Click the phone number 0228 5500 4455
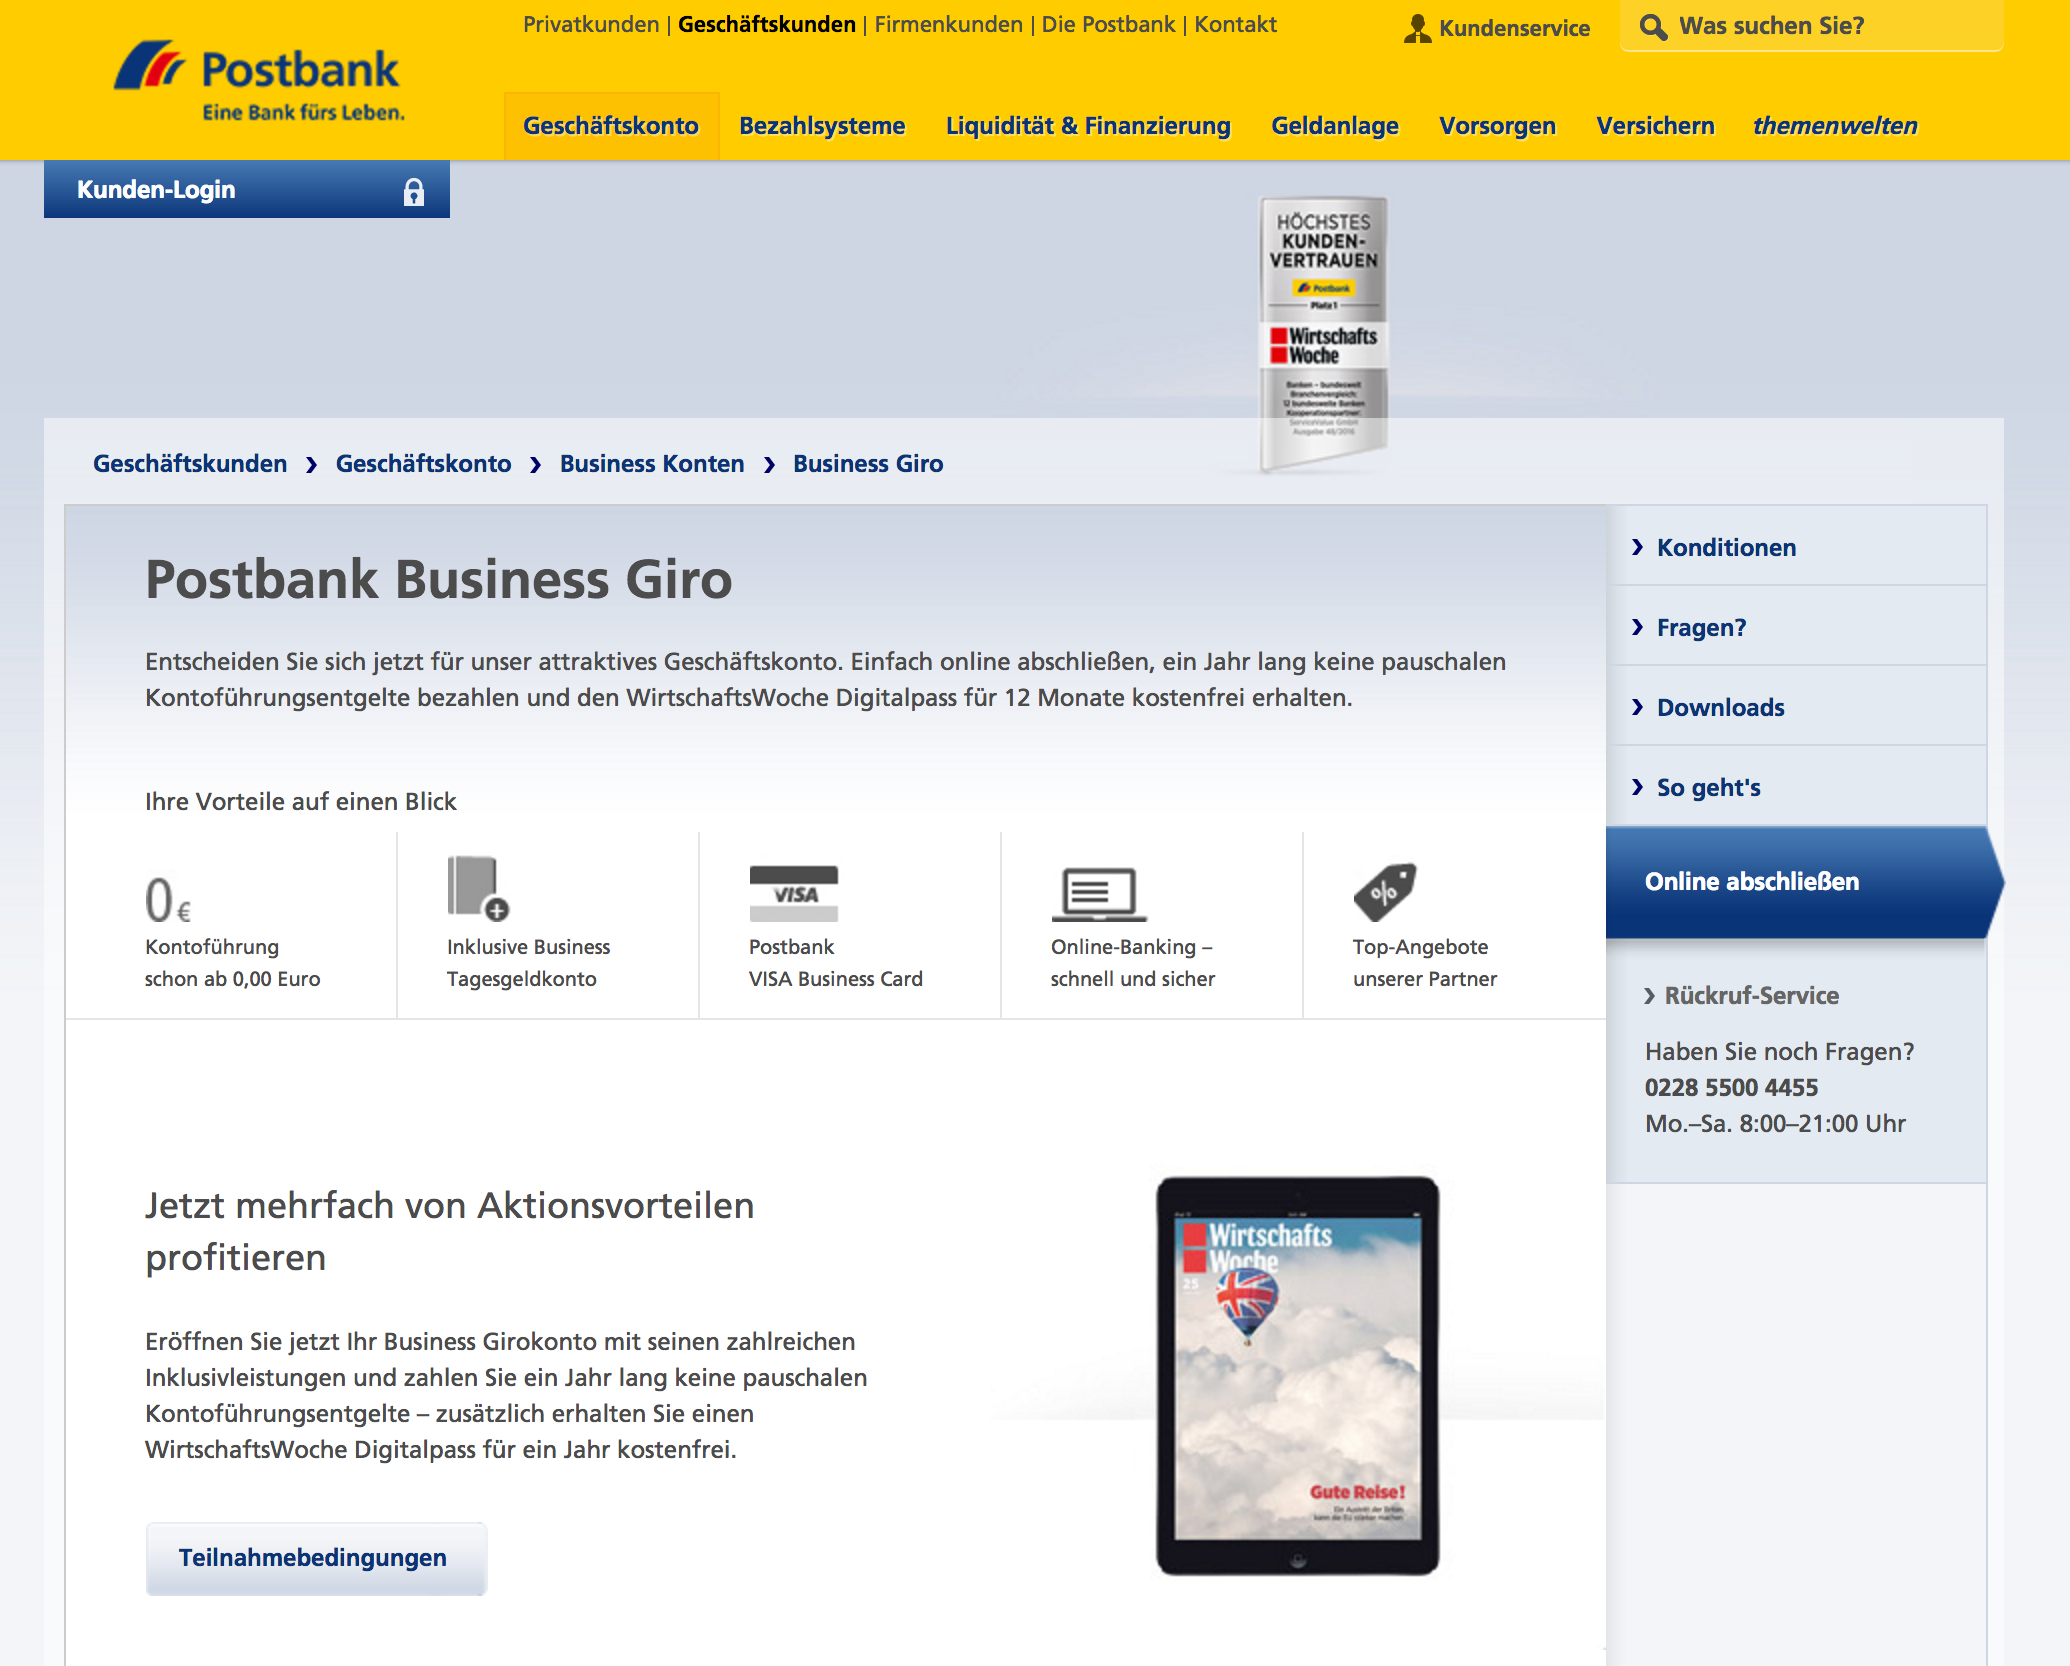The image size is (2070, 1666). [1731, 1088]
